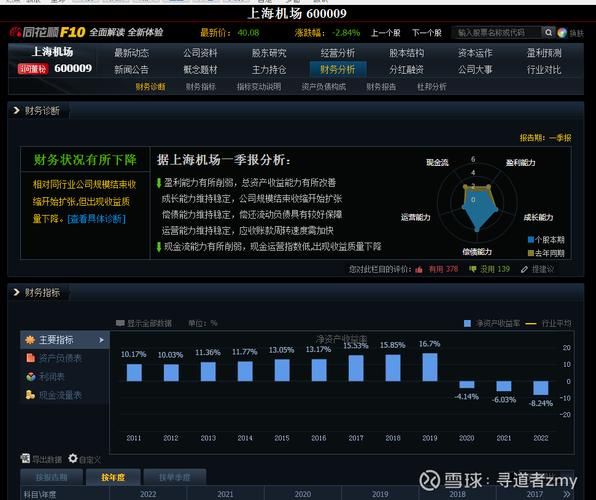Switch to the 财务报告 sub-tab
This screenshot has width=596, height=500.
tap(381, 87)
